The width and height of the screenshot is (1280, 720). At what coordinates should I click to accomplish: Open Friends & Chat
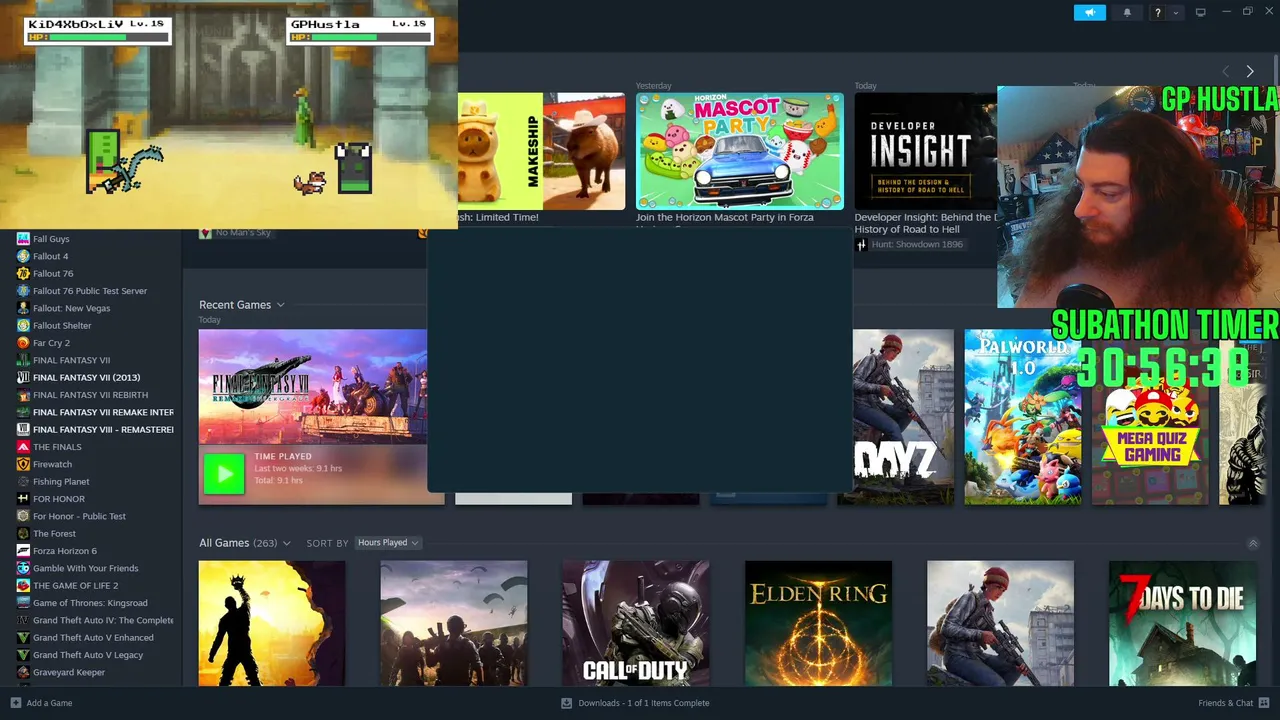tap(1226, 703)
